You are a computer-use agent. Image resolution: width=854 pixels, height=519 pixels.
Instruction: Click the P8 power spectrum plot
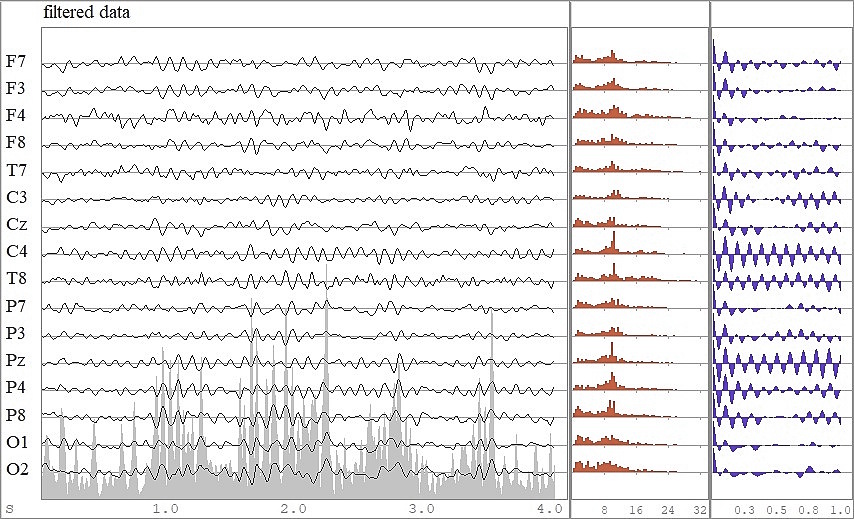click(621, 409)
